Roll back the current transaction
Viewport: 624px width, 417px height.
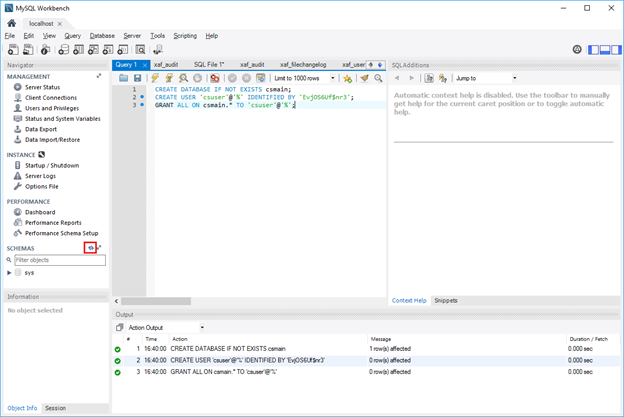tap(246, 78)
